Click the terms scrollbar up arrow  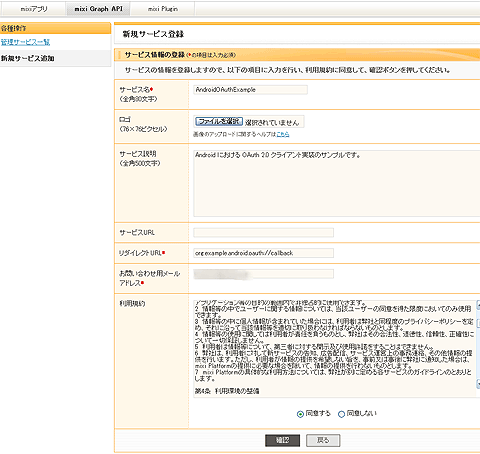coord(478,305)
